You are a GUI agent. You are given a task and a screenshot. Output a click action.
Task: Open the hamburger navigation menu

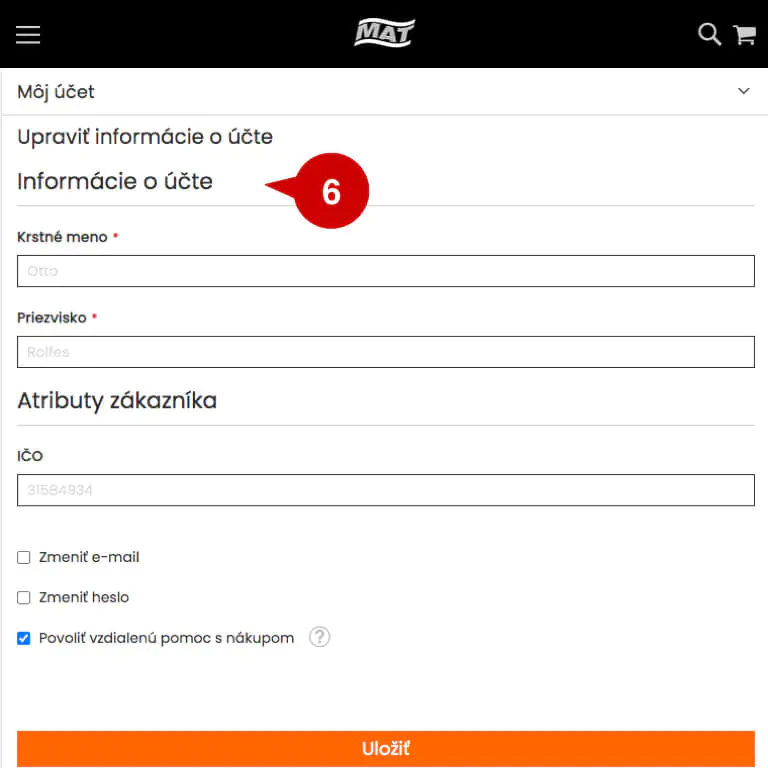28,34
